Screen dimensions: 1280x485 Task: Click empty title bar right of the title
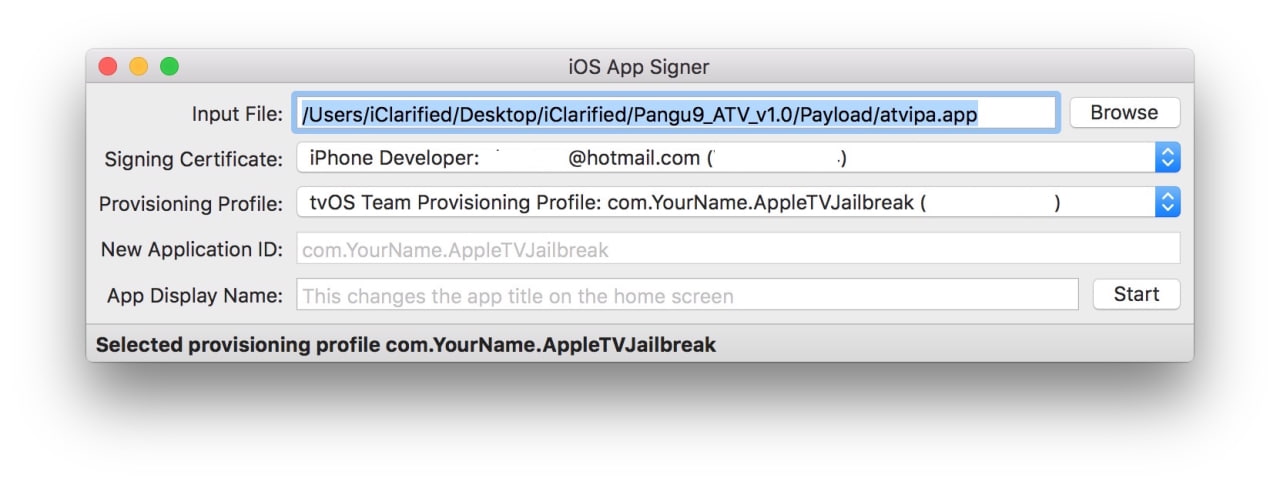pos(950,67)
